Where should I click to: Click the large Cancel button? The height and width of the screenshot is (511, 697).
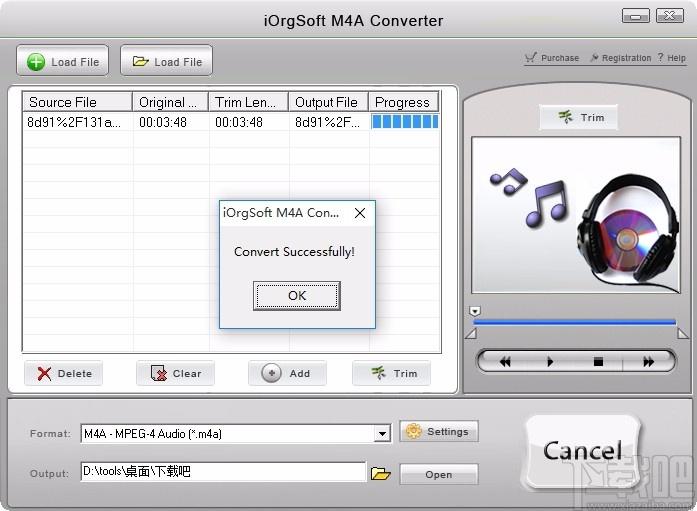[x=582, y=451]
